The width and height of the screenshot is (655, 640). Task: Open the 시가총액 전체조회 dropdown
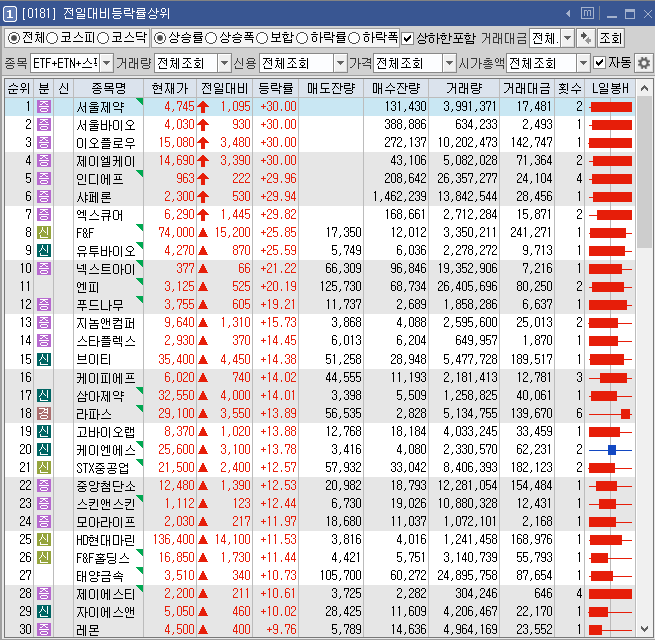click(583, 63)
